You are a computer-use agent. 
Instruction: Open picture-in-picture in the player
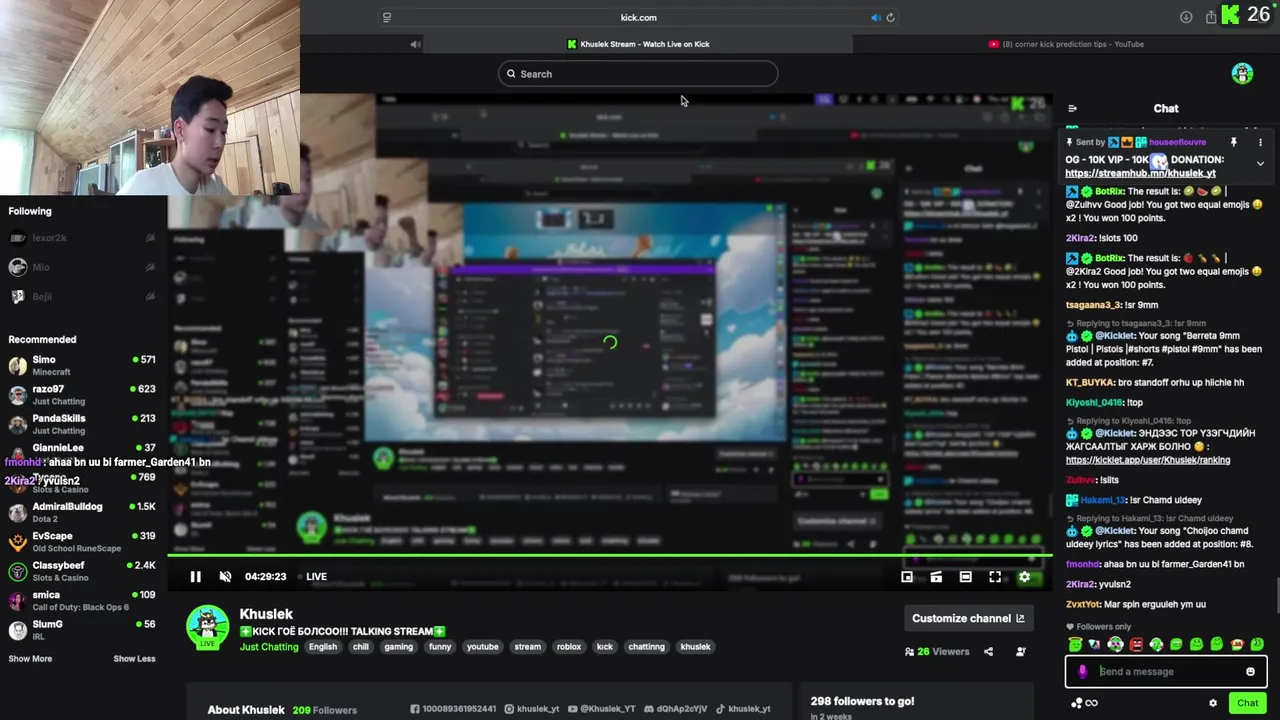(907, 577)
